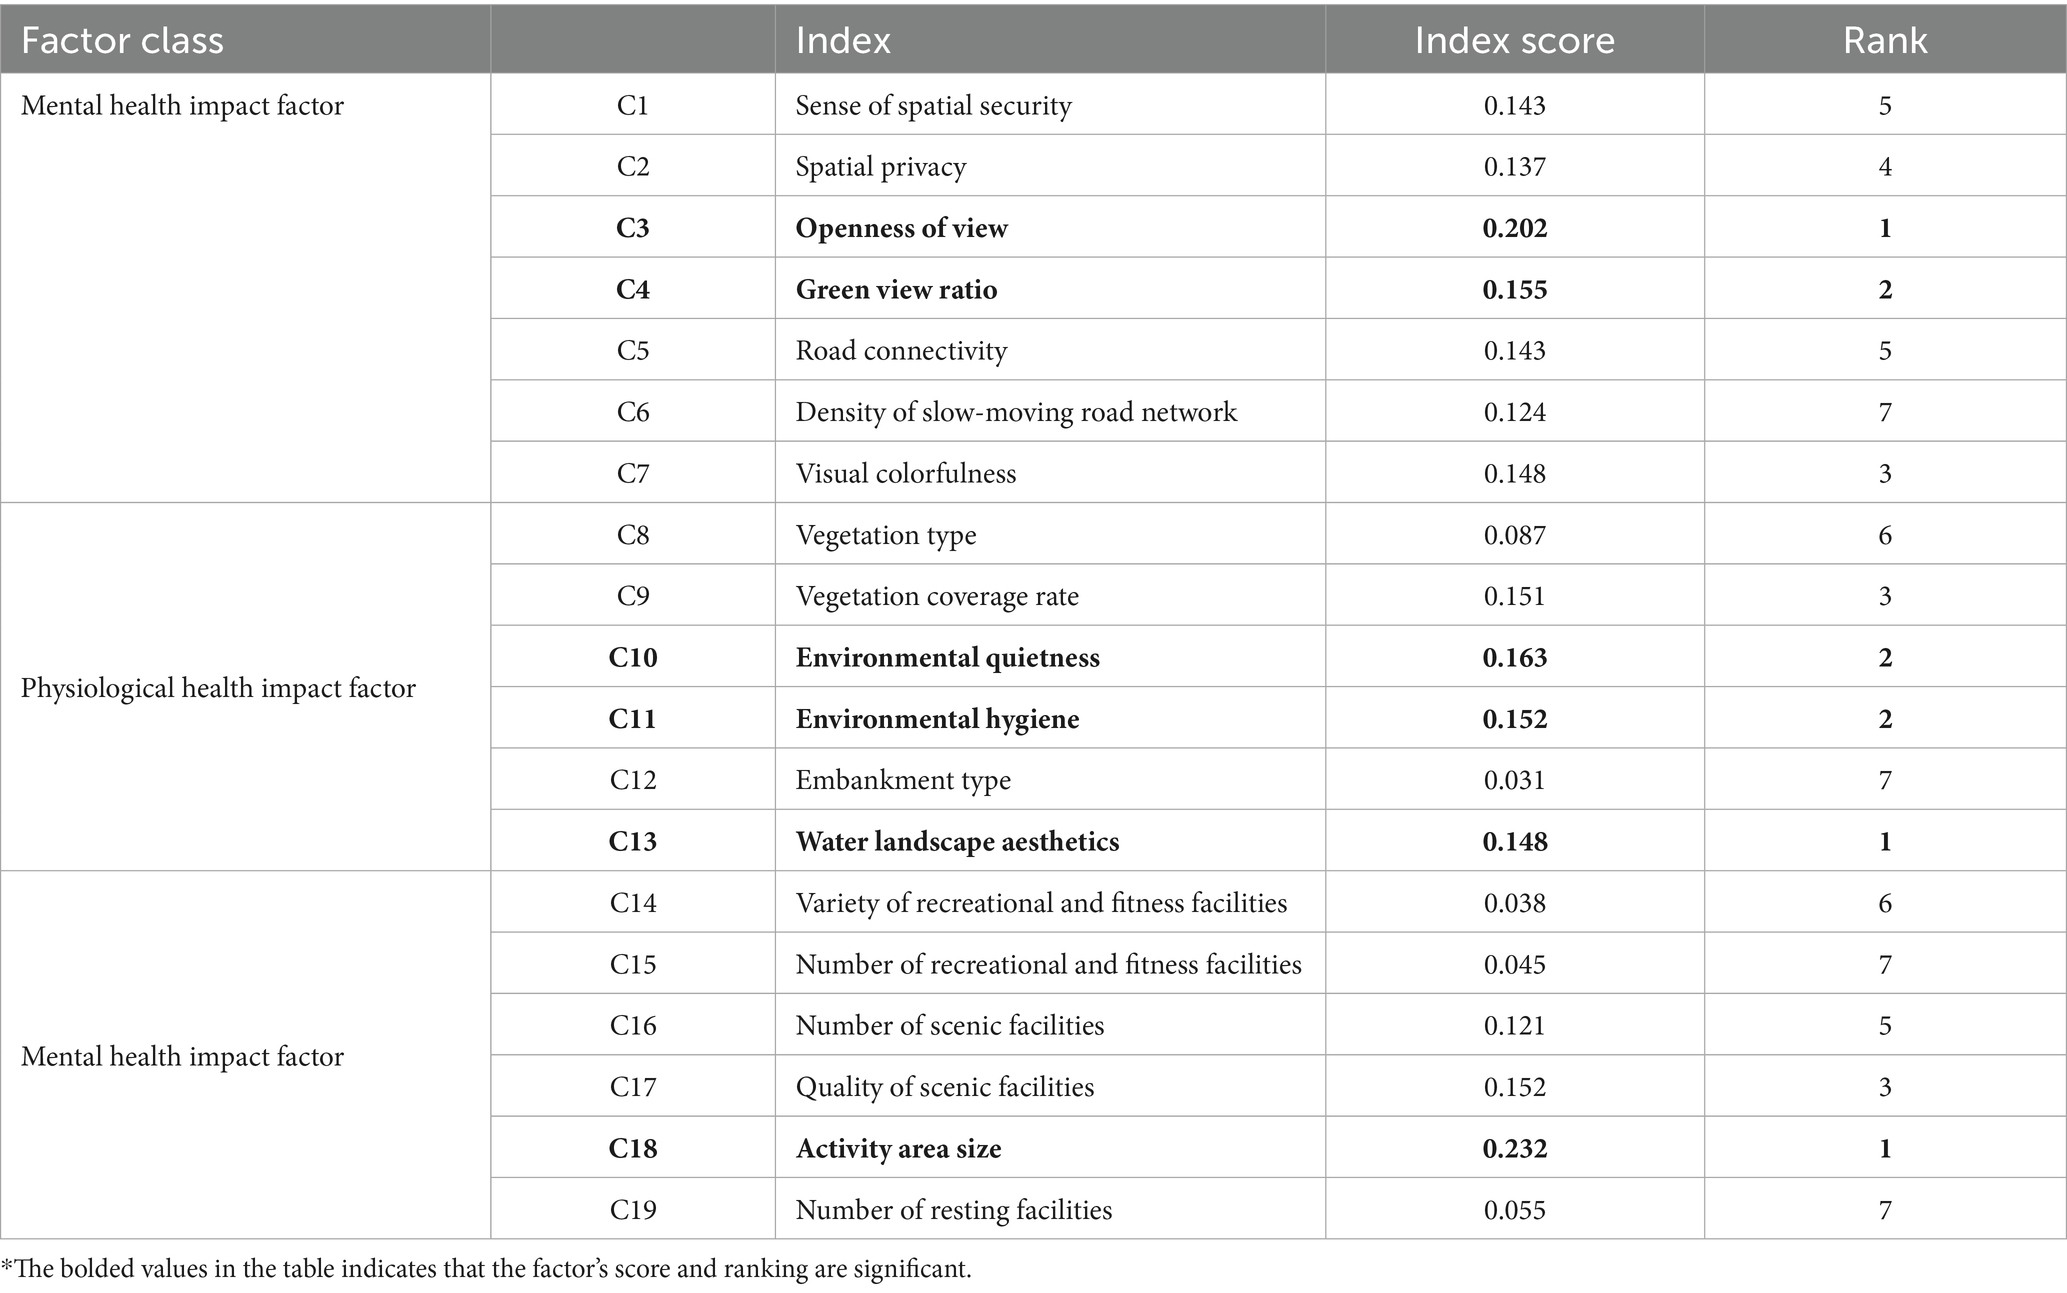Click the bolded values footnote text

(x=486, y=1269)
